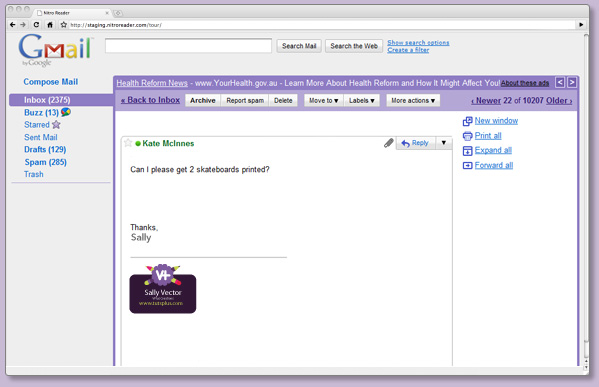
Task: Open More actions dropdown
Action: point(413,100)
